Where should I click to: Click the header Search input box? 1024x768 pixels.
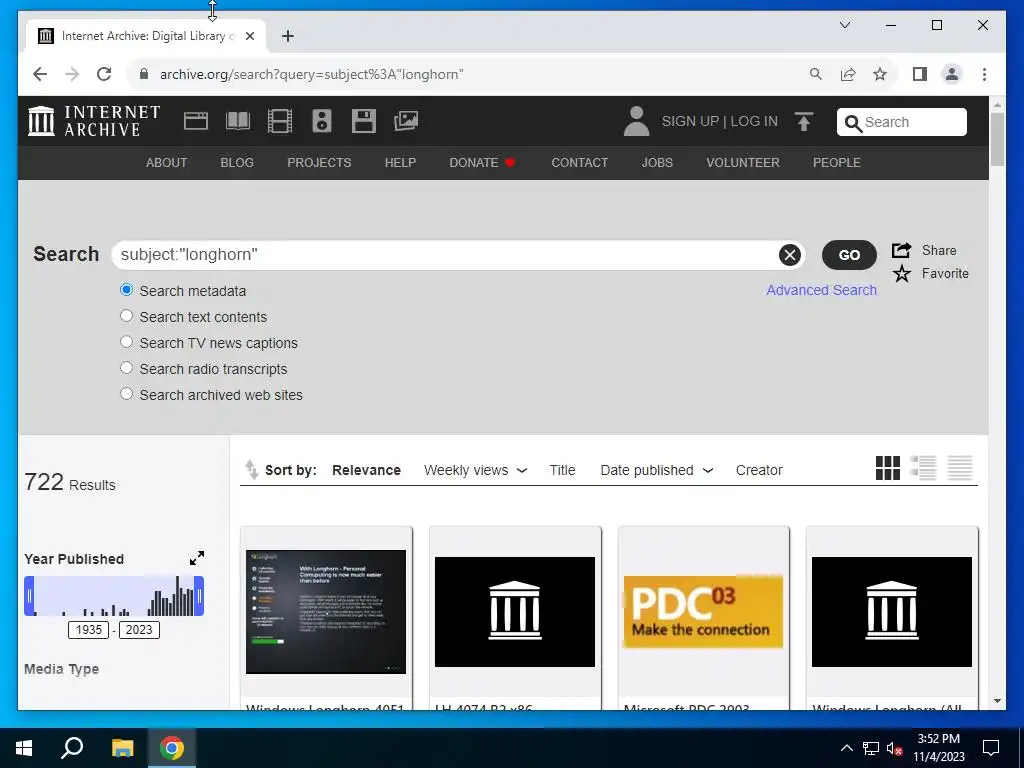point(901,122)
